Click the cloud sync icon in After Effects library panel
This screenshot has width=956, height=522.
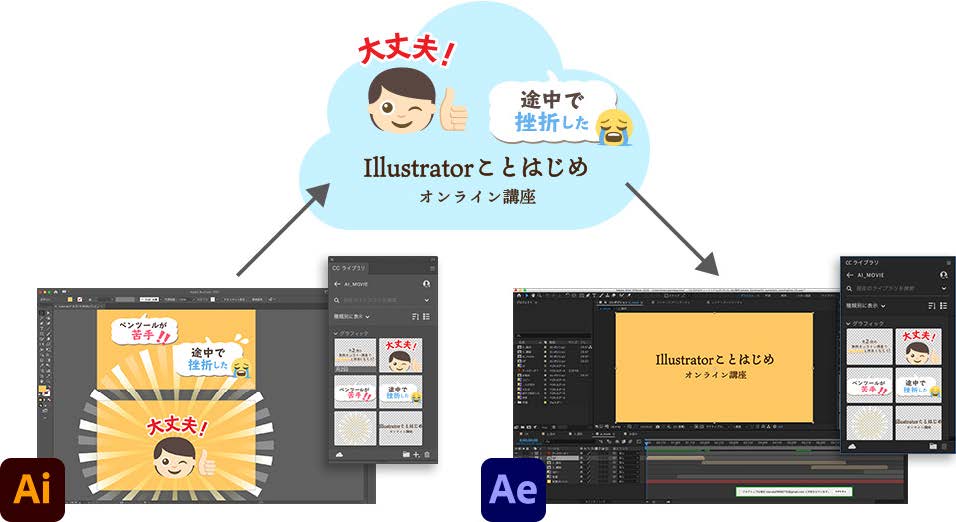[852, 446]
